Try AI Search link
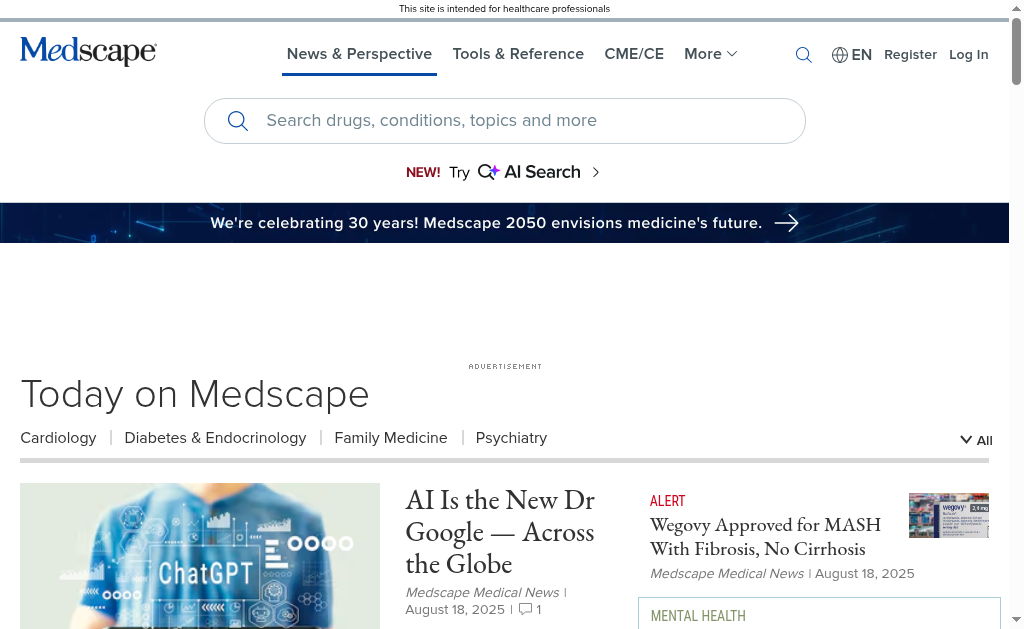 point(502,172)
